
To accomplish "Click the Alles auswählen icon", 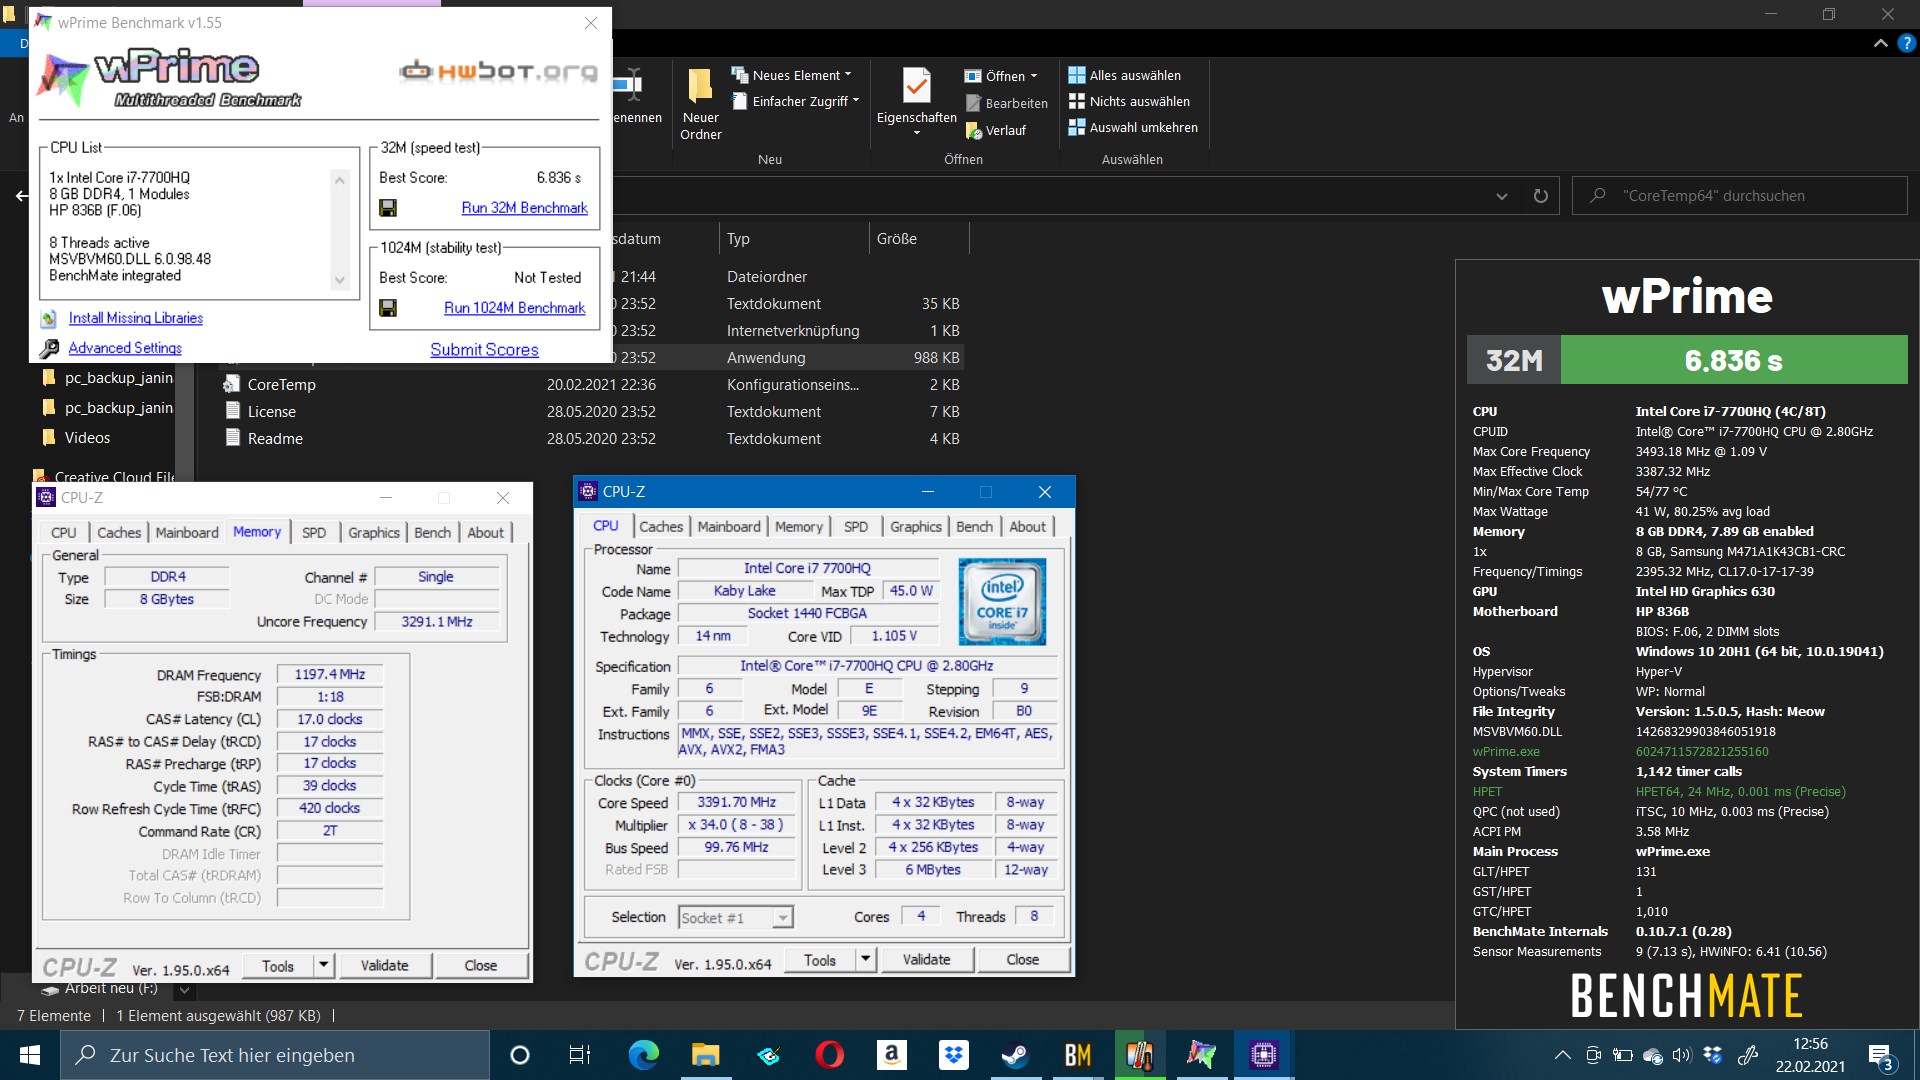I will 1077,75.
